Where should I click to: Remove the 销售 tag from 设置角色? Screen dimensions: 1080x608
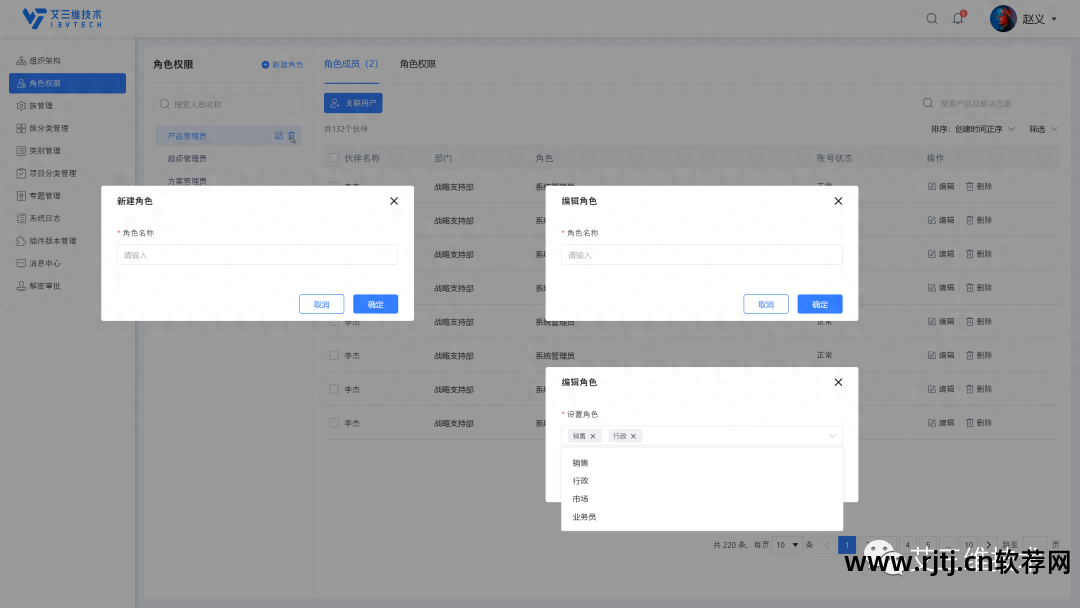click(592, 437)
